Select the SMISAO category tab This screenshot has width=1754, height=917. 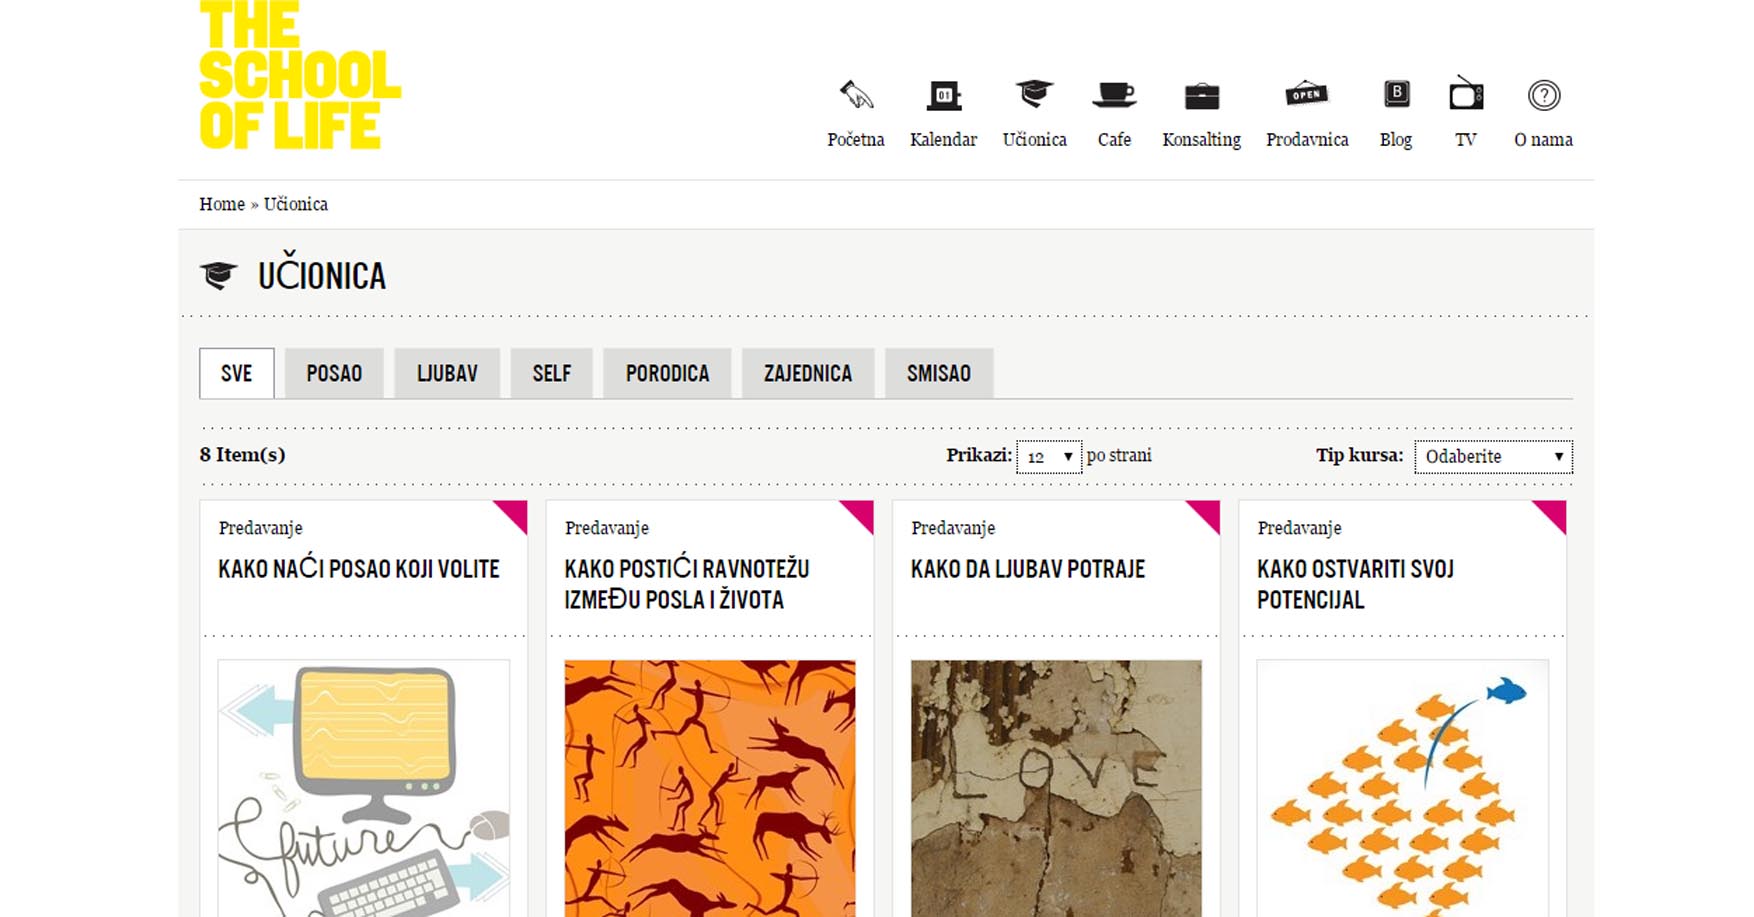click(938, 374)
